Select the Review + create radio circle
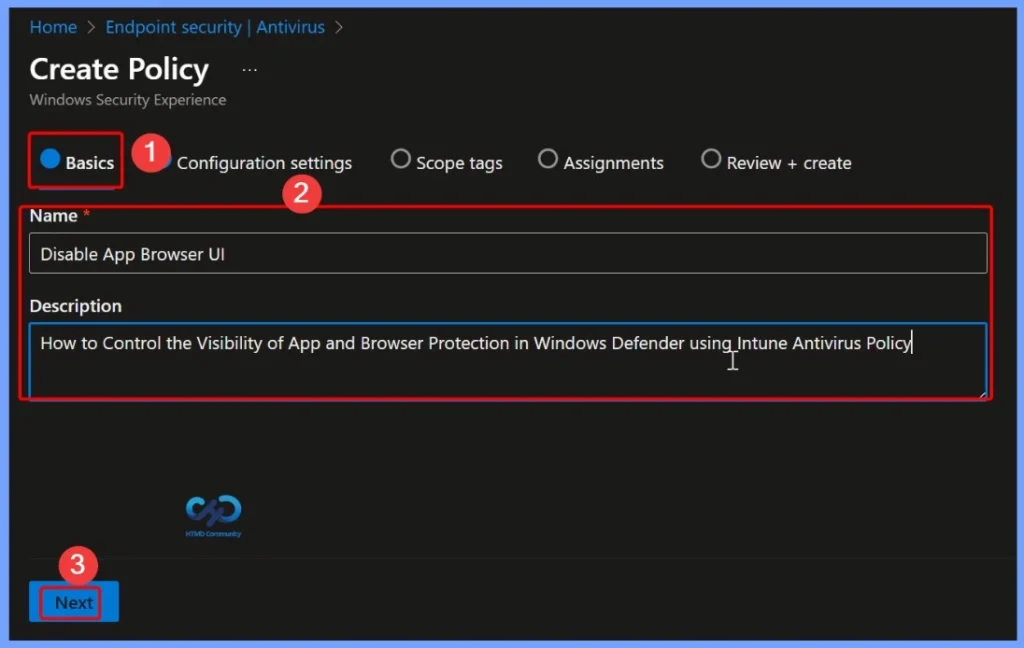This screenshot has width=1024, height=648. pos(711,159)
